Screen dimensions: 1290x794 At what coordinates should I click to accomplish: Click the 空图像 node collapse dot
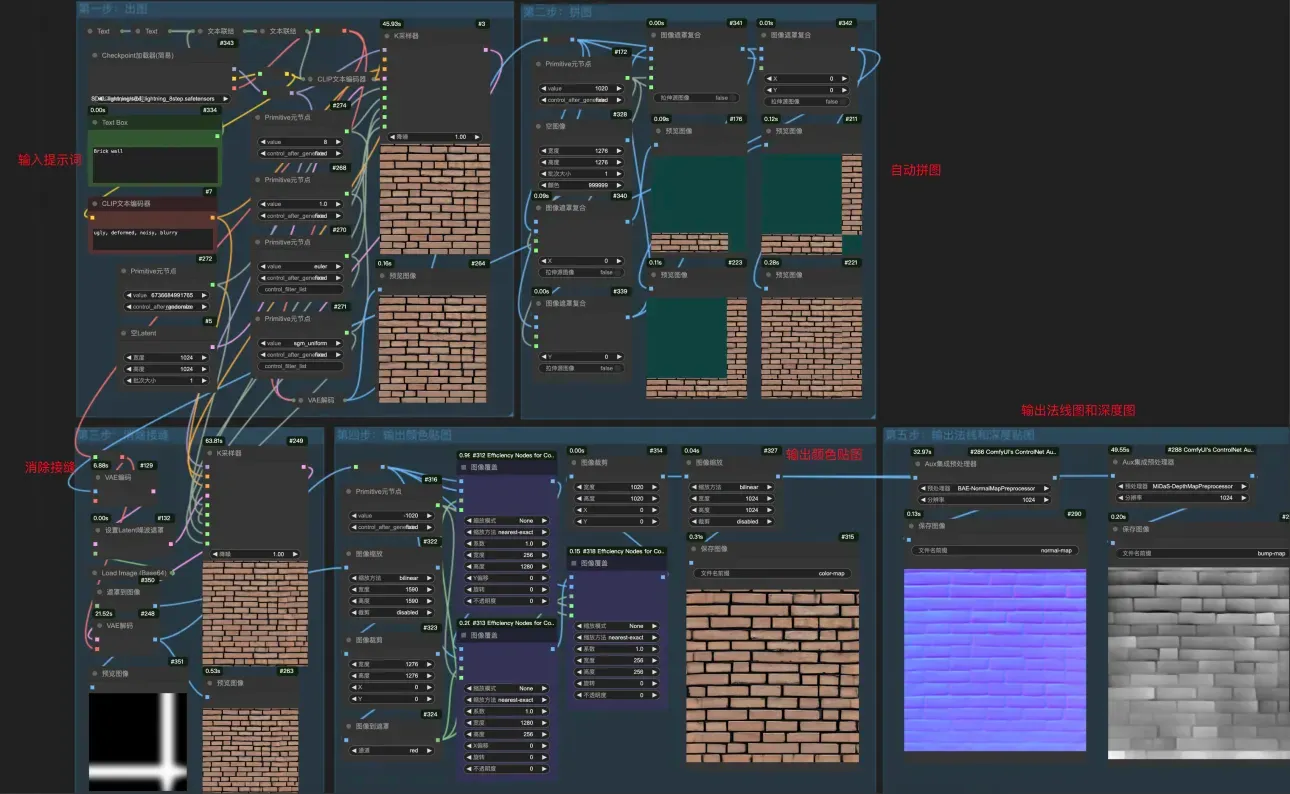pyautogui.click(x=538, y=126)
